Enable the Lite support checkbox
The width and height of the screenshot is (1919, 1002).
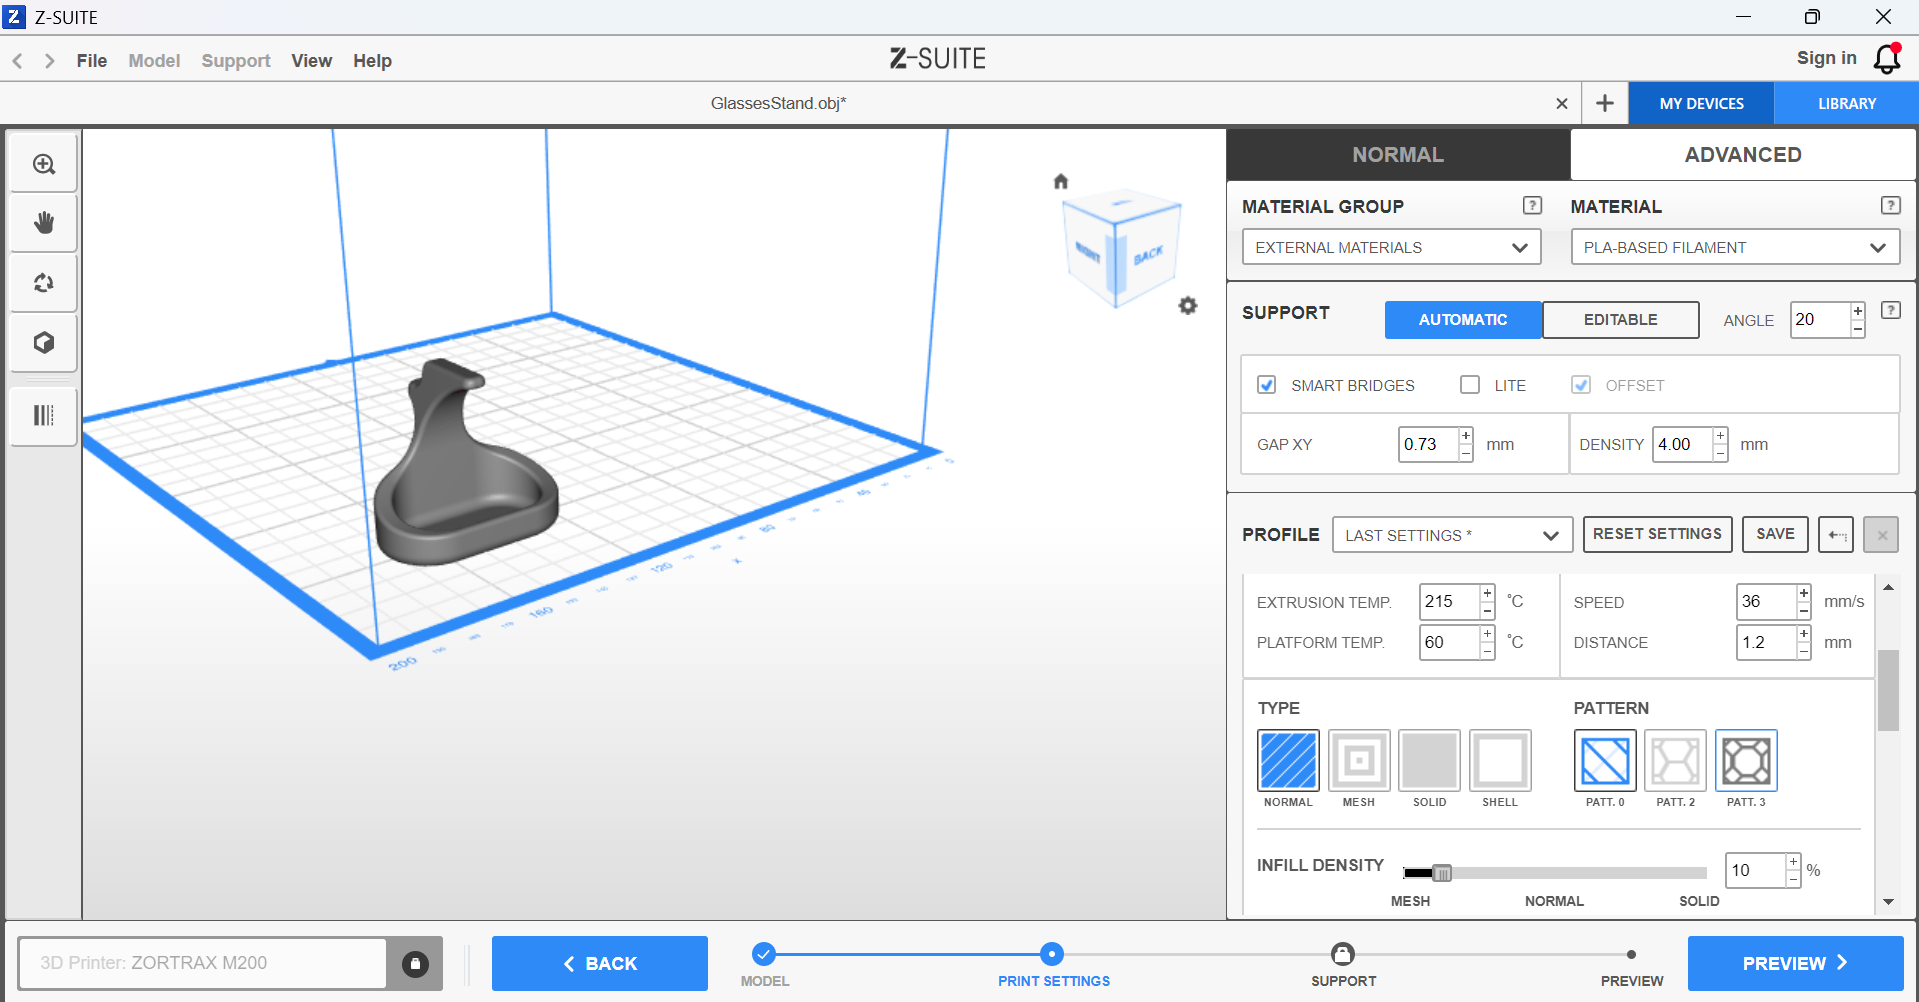(1470, 385)
